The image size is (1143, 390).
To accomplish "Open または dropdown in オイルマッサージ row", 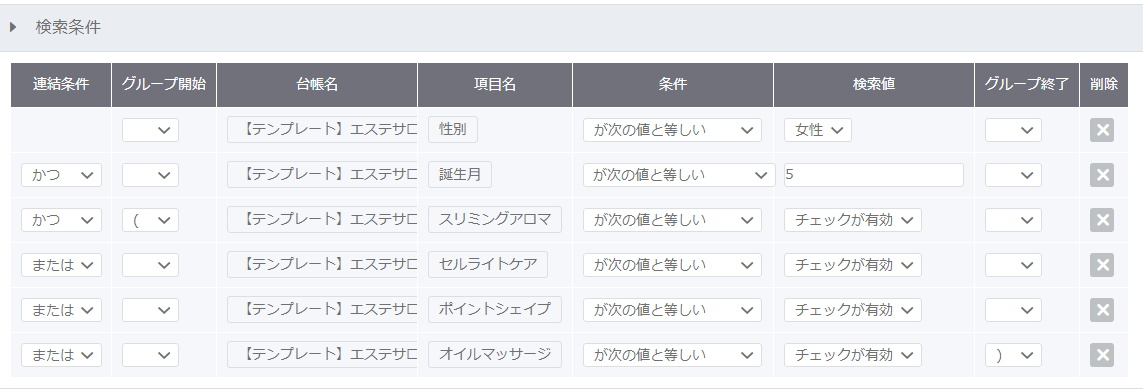I will click(x=61, y=355).
